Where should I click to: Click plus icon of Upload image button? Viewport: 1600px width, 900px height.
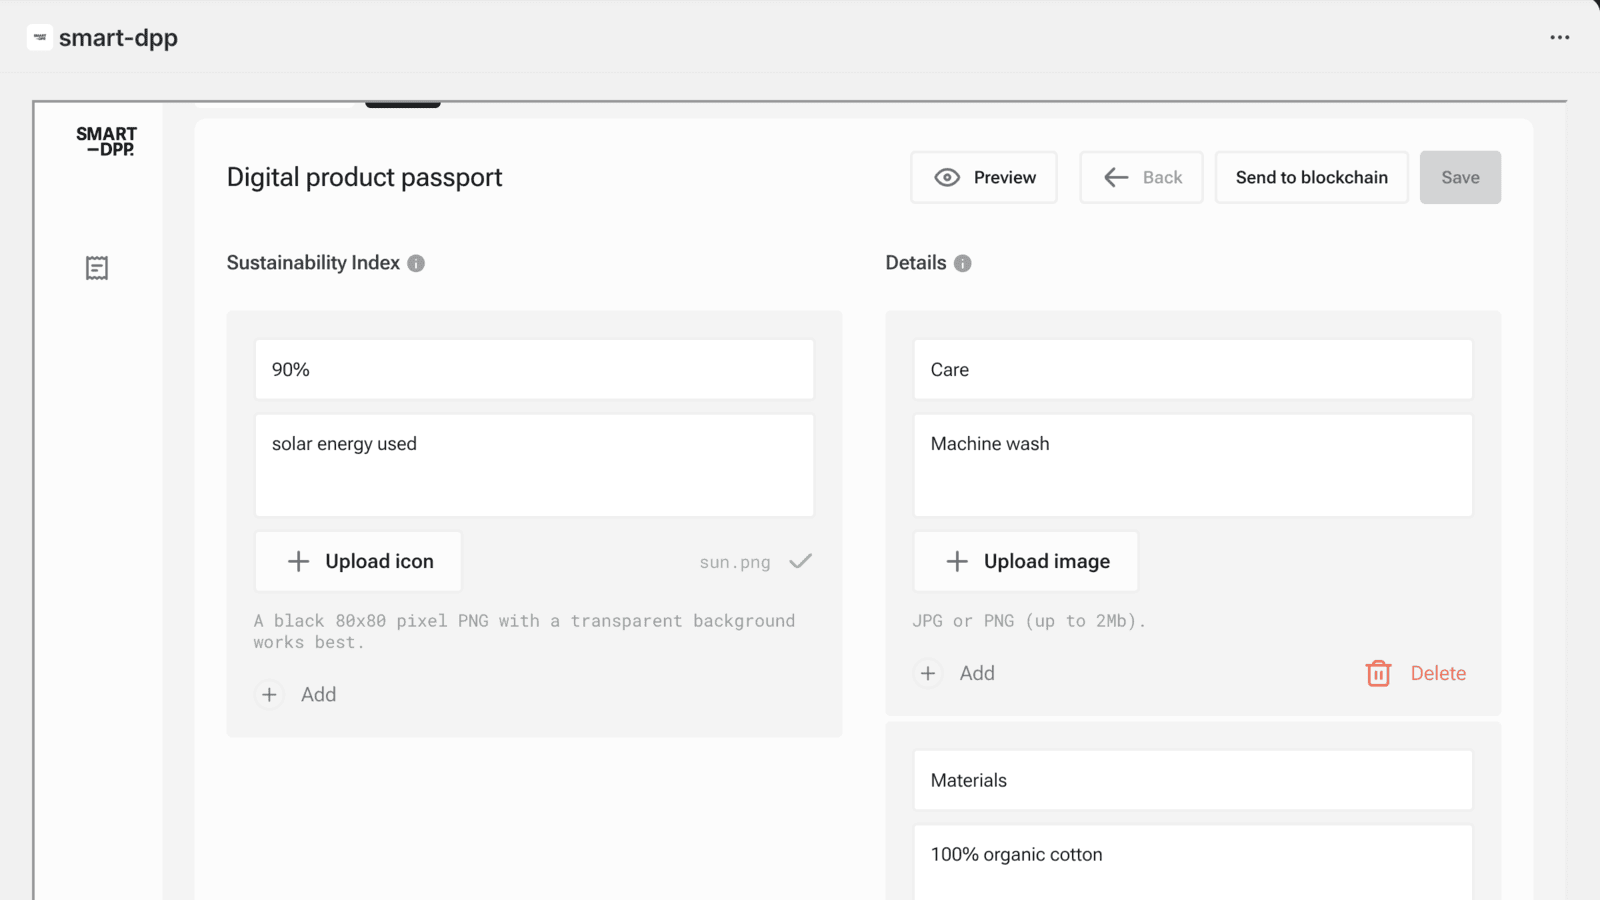coord(957,561)
